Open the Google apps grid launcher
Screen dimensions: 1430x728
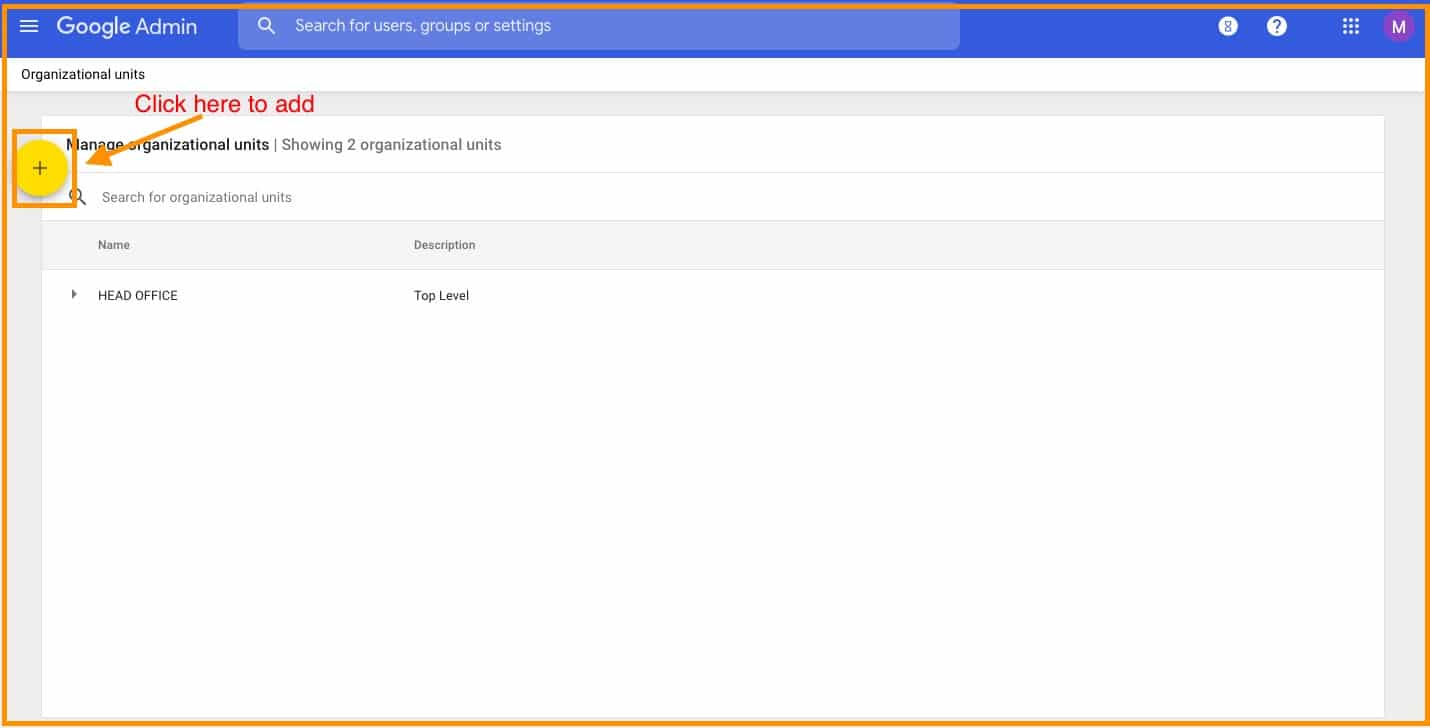pos(1351,27)
